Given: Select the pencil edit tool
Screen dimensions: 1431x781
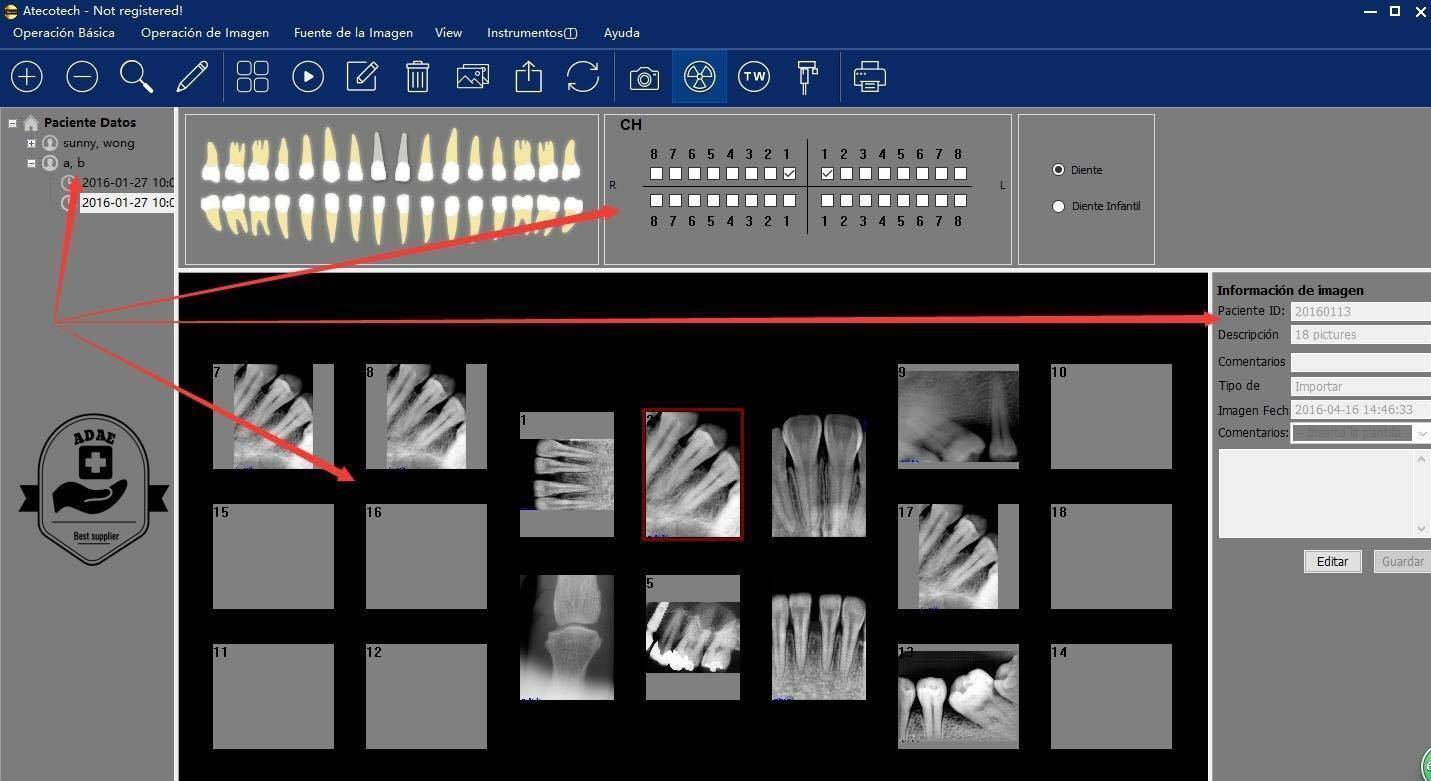Looking at the screenshot, I should (192, 77).
